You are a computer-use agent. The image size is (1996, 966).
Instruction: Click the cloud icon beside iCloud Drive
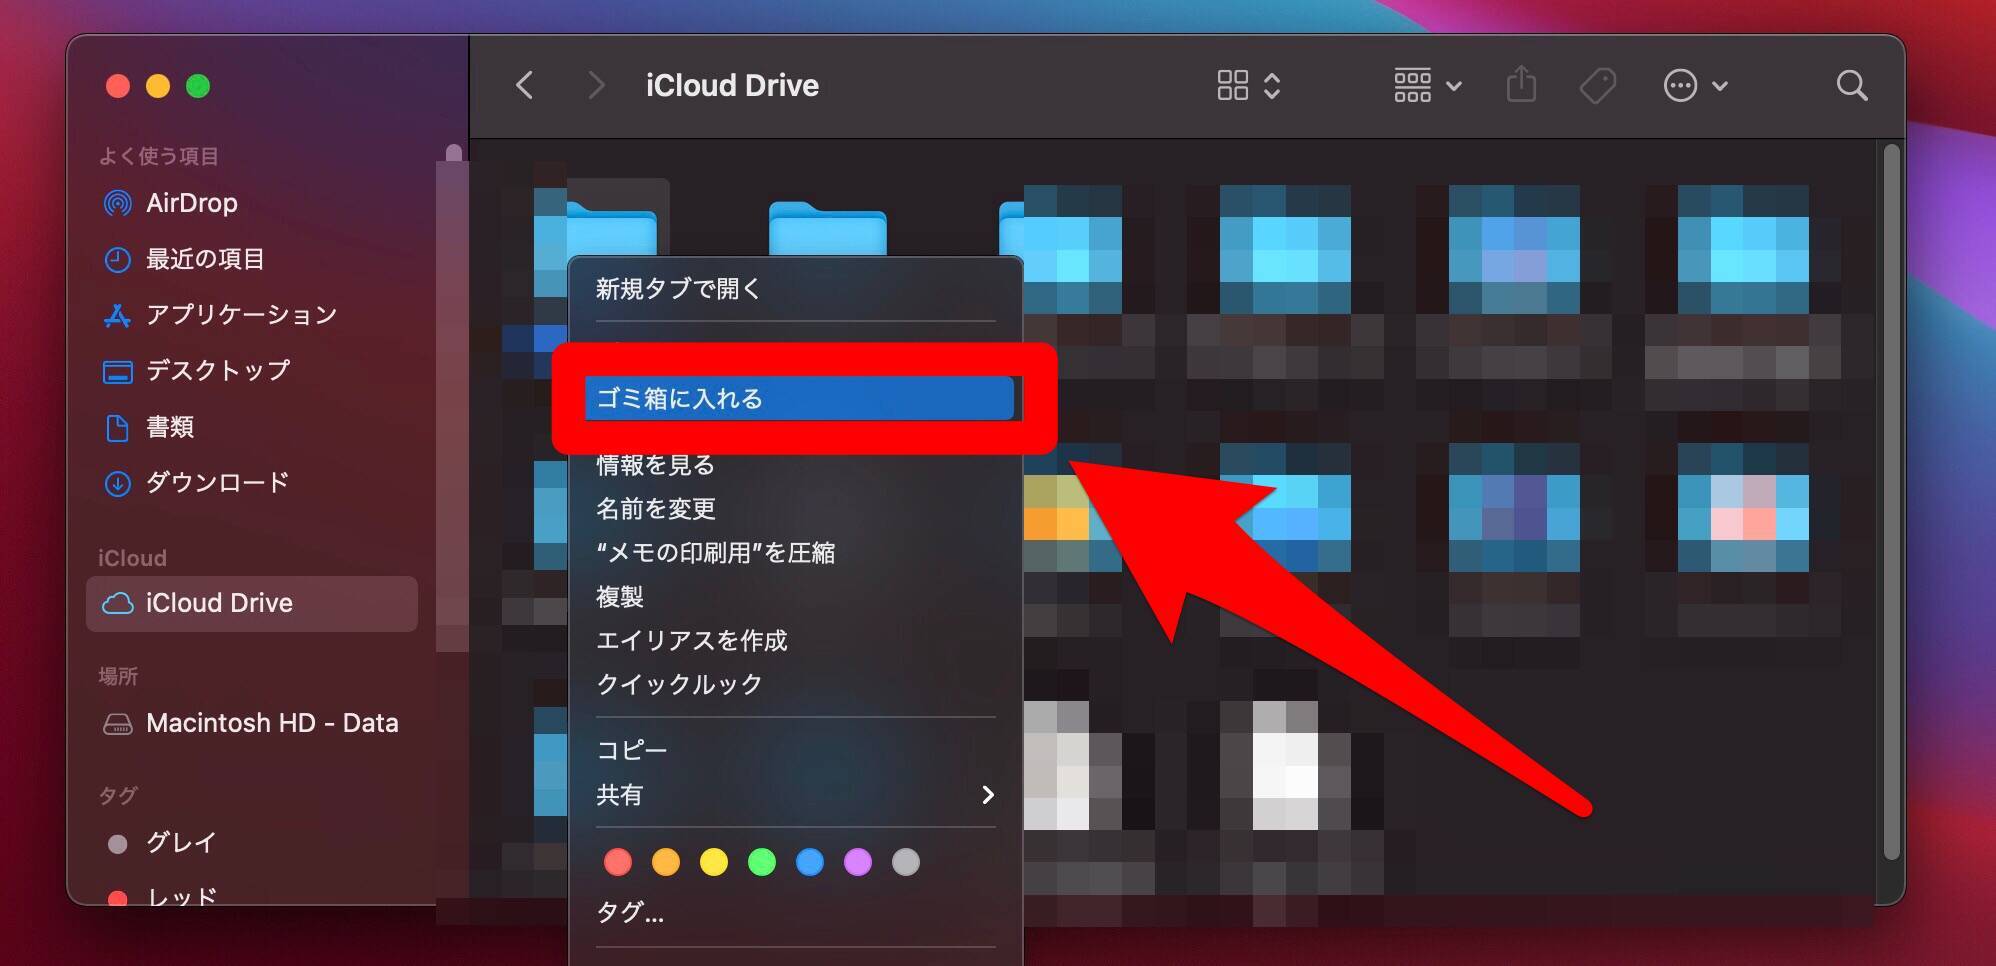pyautogui.click(x=118, y=603)
